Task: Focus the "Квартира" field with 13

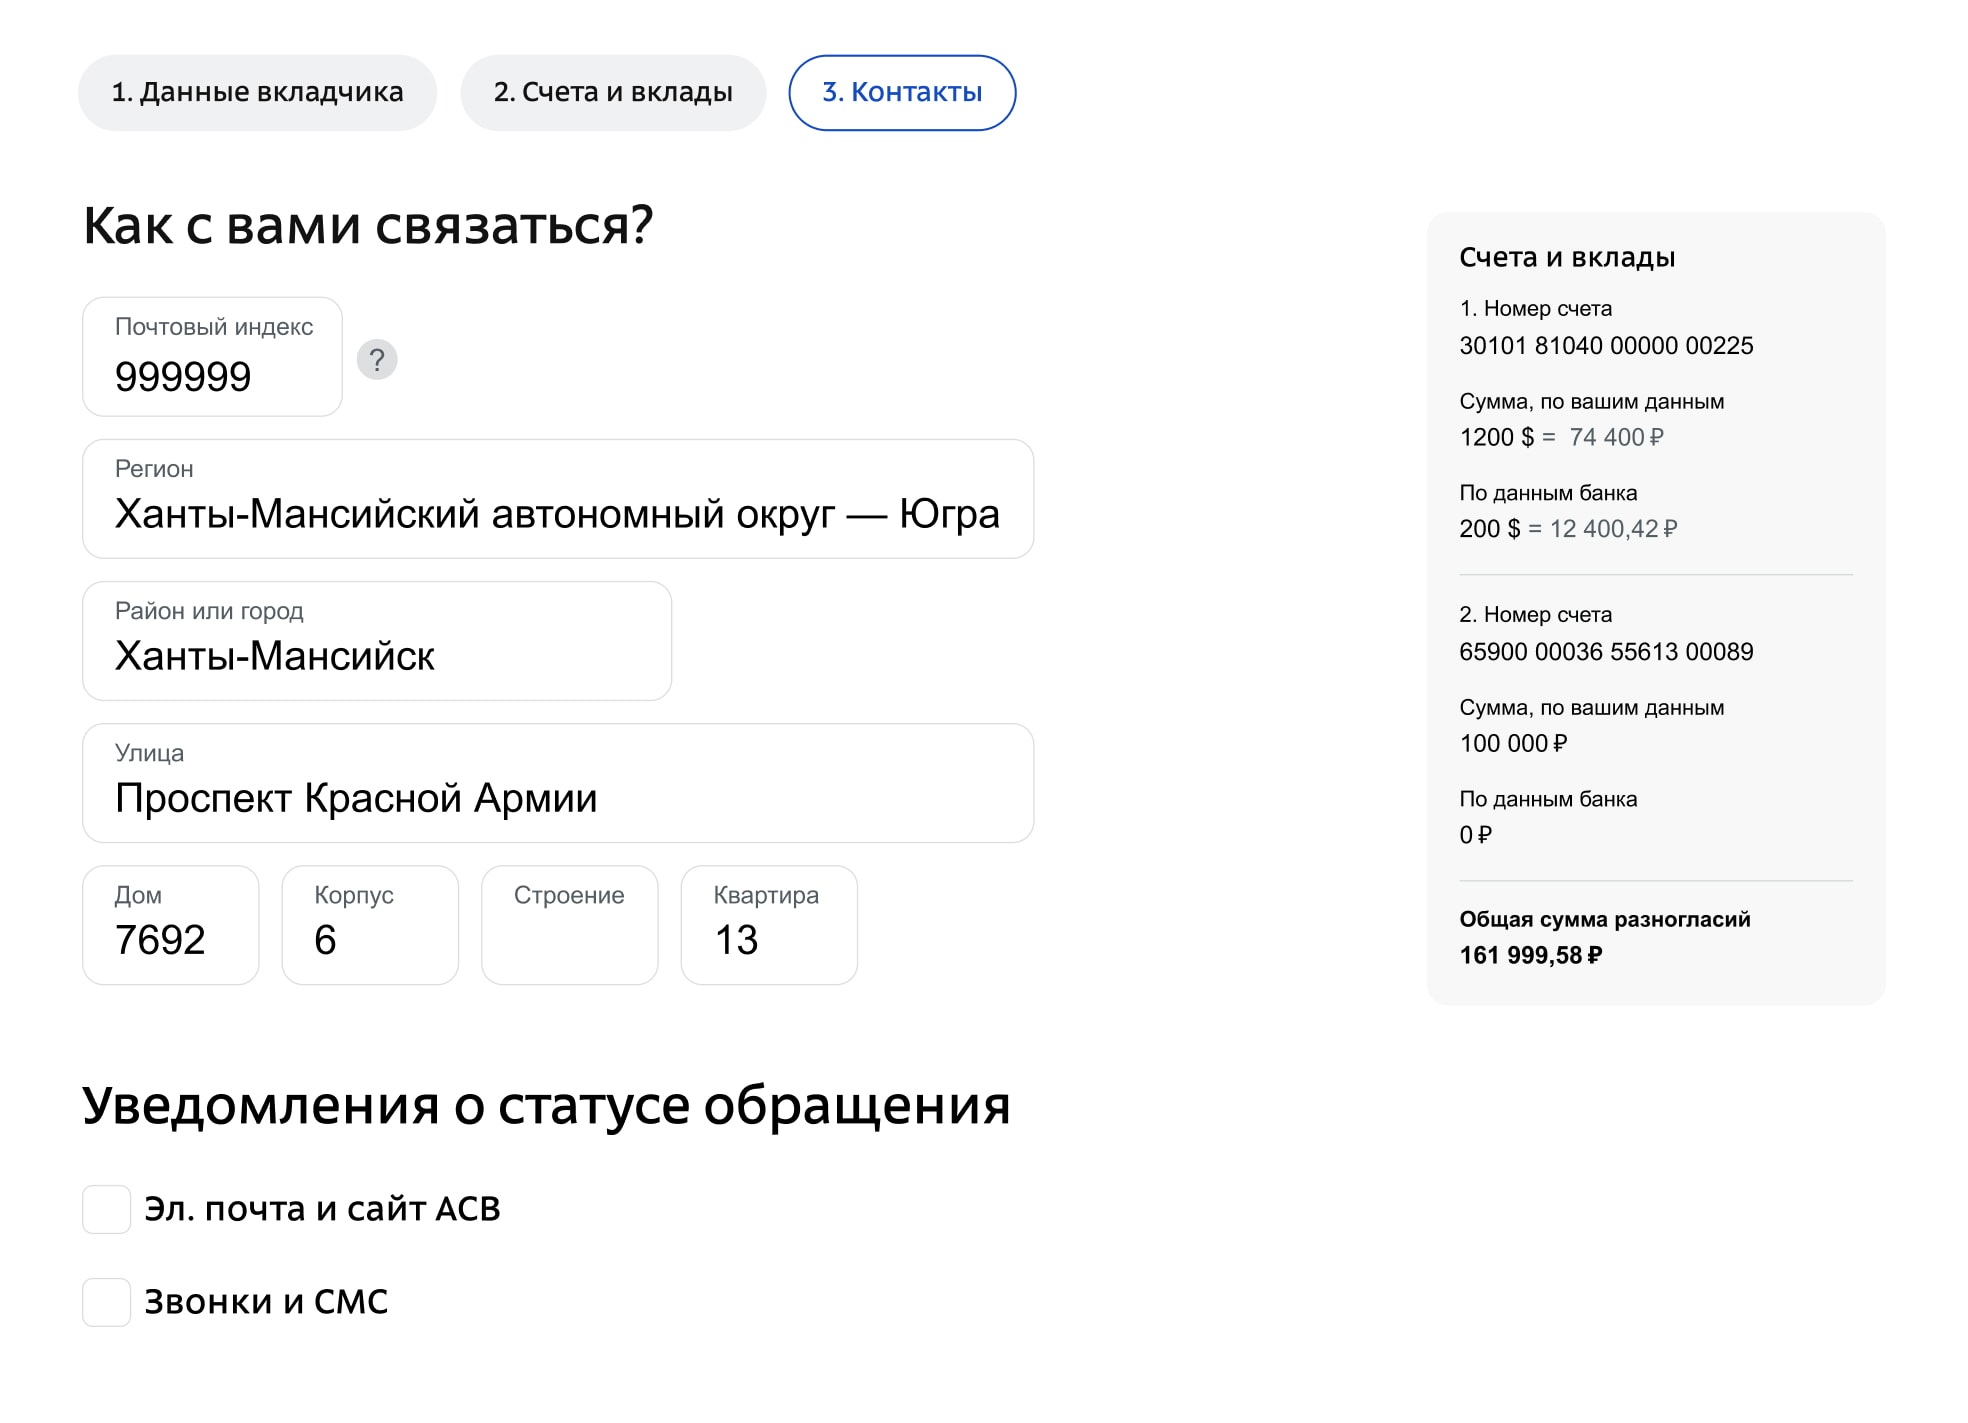Action: [x=768, y=925]
